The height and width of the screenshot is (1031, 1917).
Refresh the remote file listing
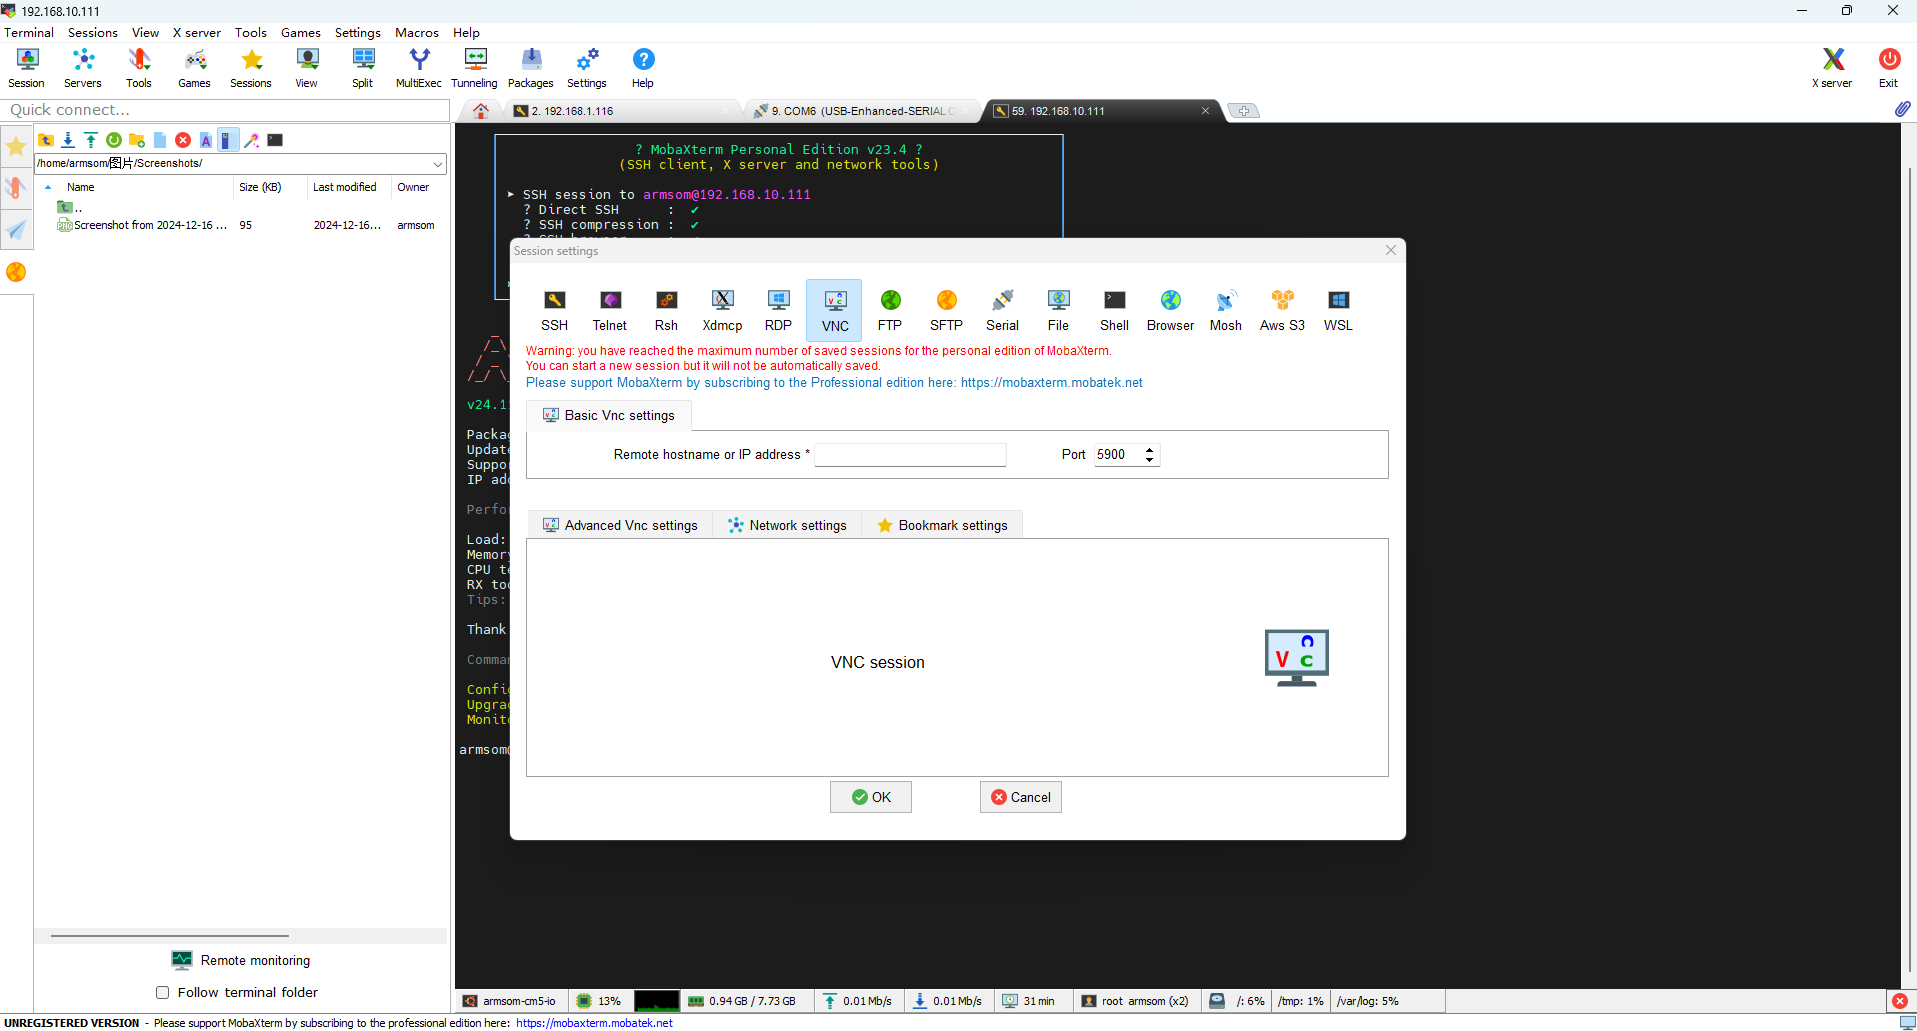(x=113, y=140)
